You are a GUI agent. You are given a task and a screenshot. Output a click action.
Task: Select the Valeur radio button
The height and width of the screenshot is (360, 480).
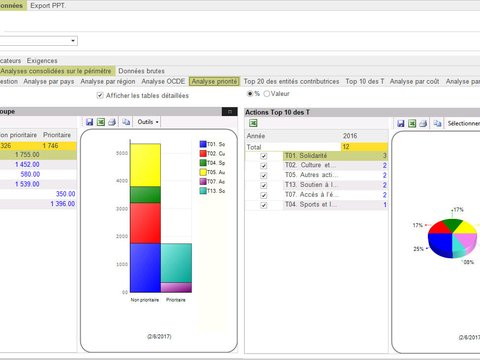(x=267, y=94)
